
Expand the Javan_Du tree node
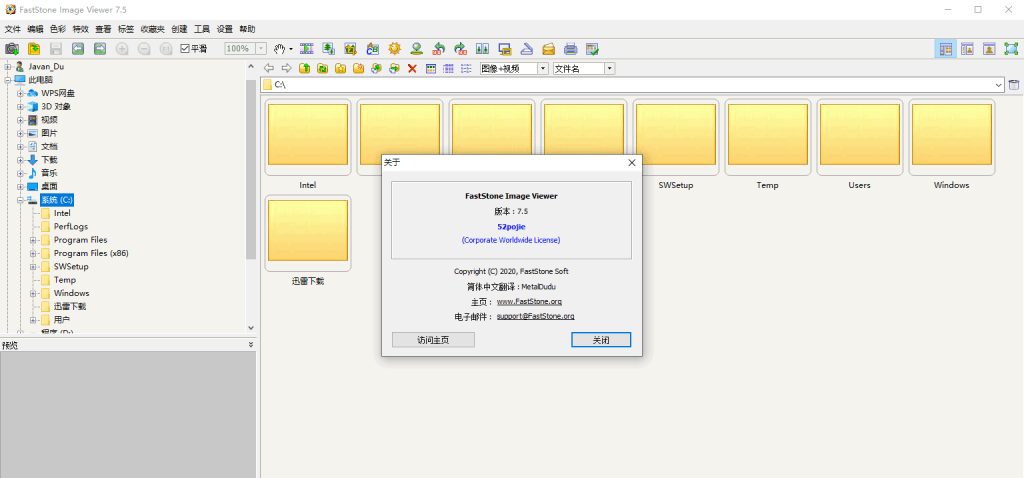pos(8,67)
